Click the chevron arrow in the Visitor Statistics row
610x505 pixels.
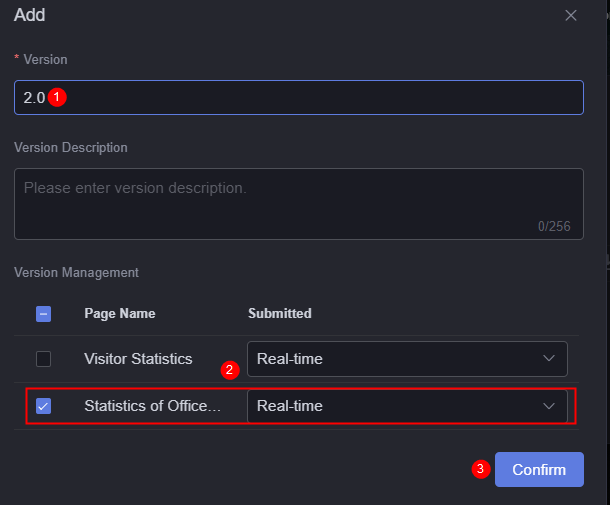click(x=549, y=358)
